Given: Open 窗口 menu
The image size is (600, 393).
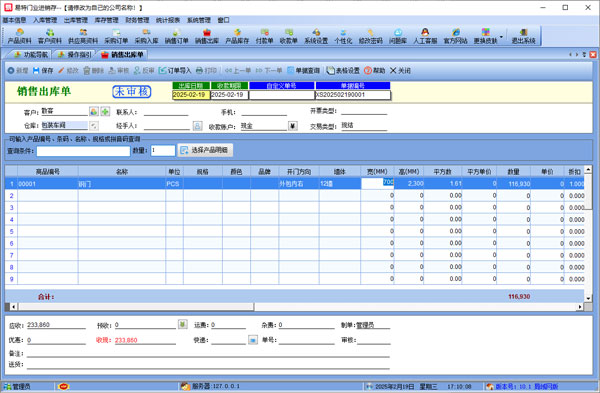Looking at the screenshot, I should click(x=223, y=20).
